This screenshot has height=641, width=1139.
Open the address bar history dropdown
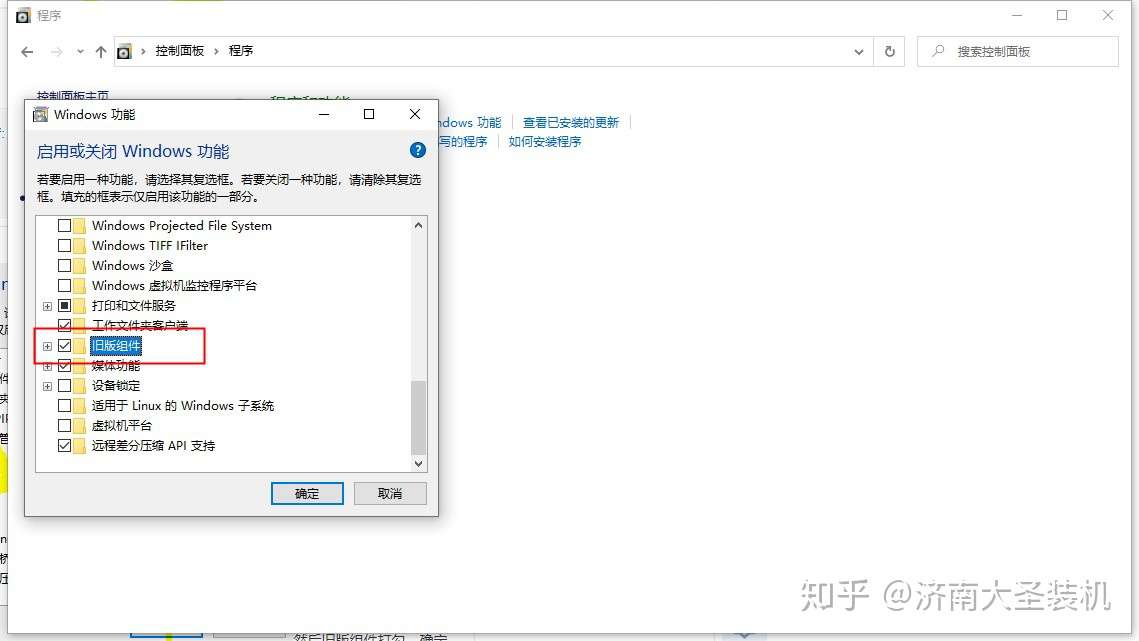point(859,52)
